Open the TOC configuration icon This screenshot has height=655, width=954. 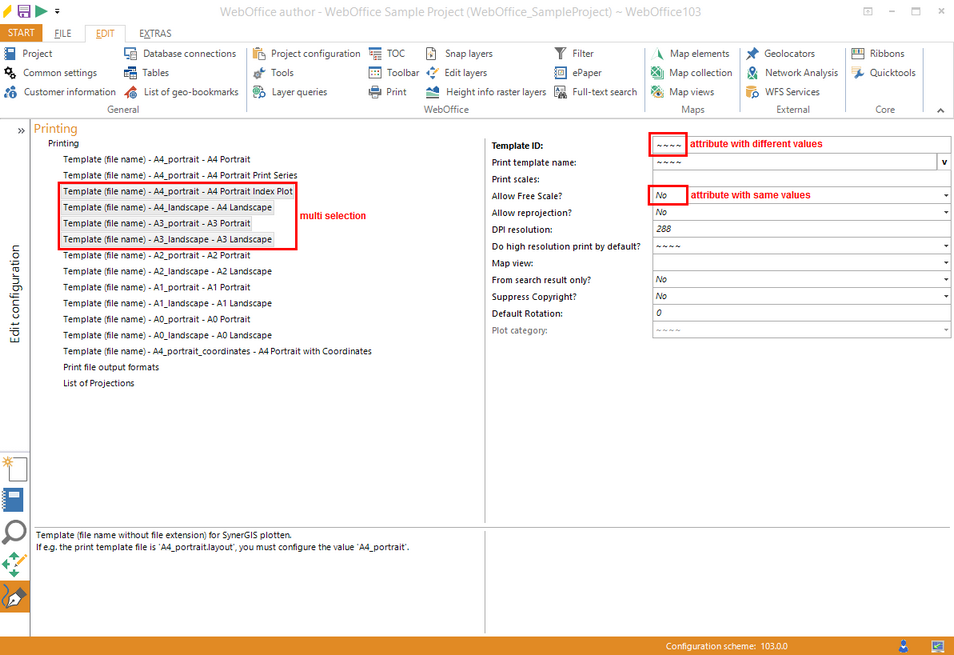(x=389, y=53)
